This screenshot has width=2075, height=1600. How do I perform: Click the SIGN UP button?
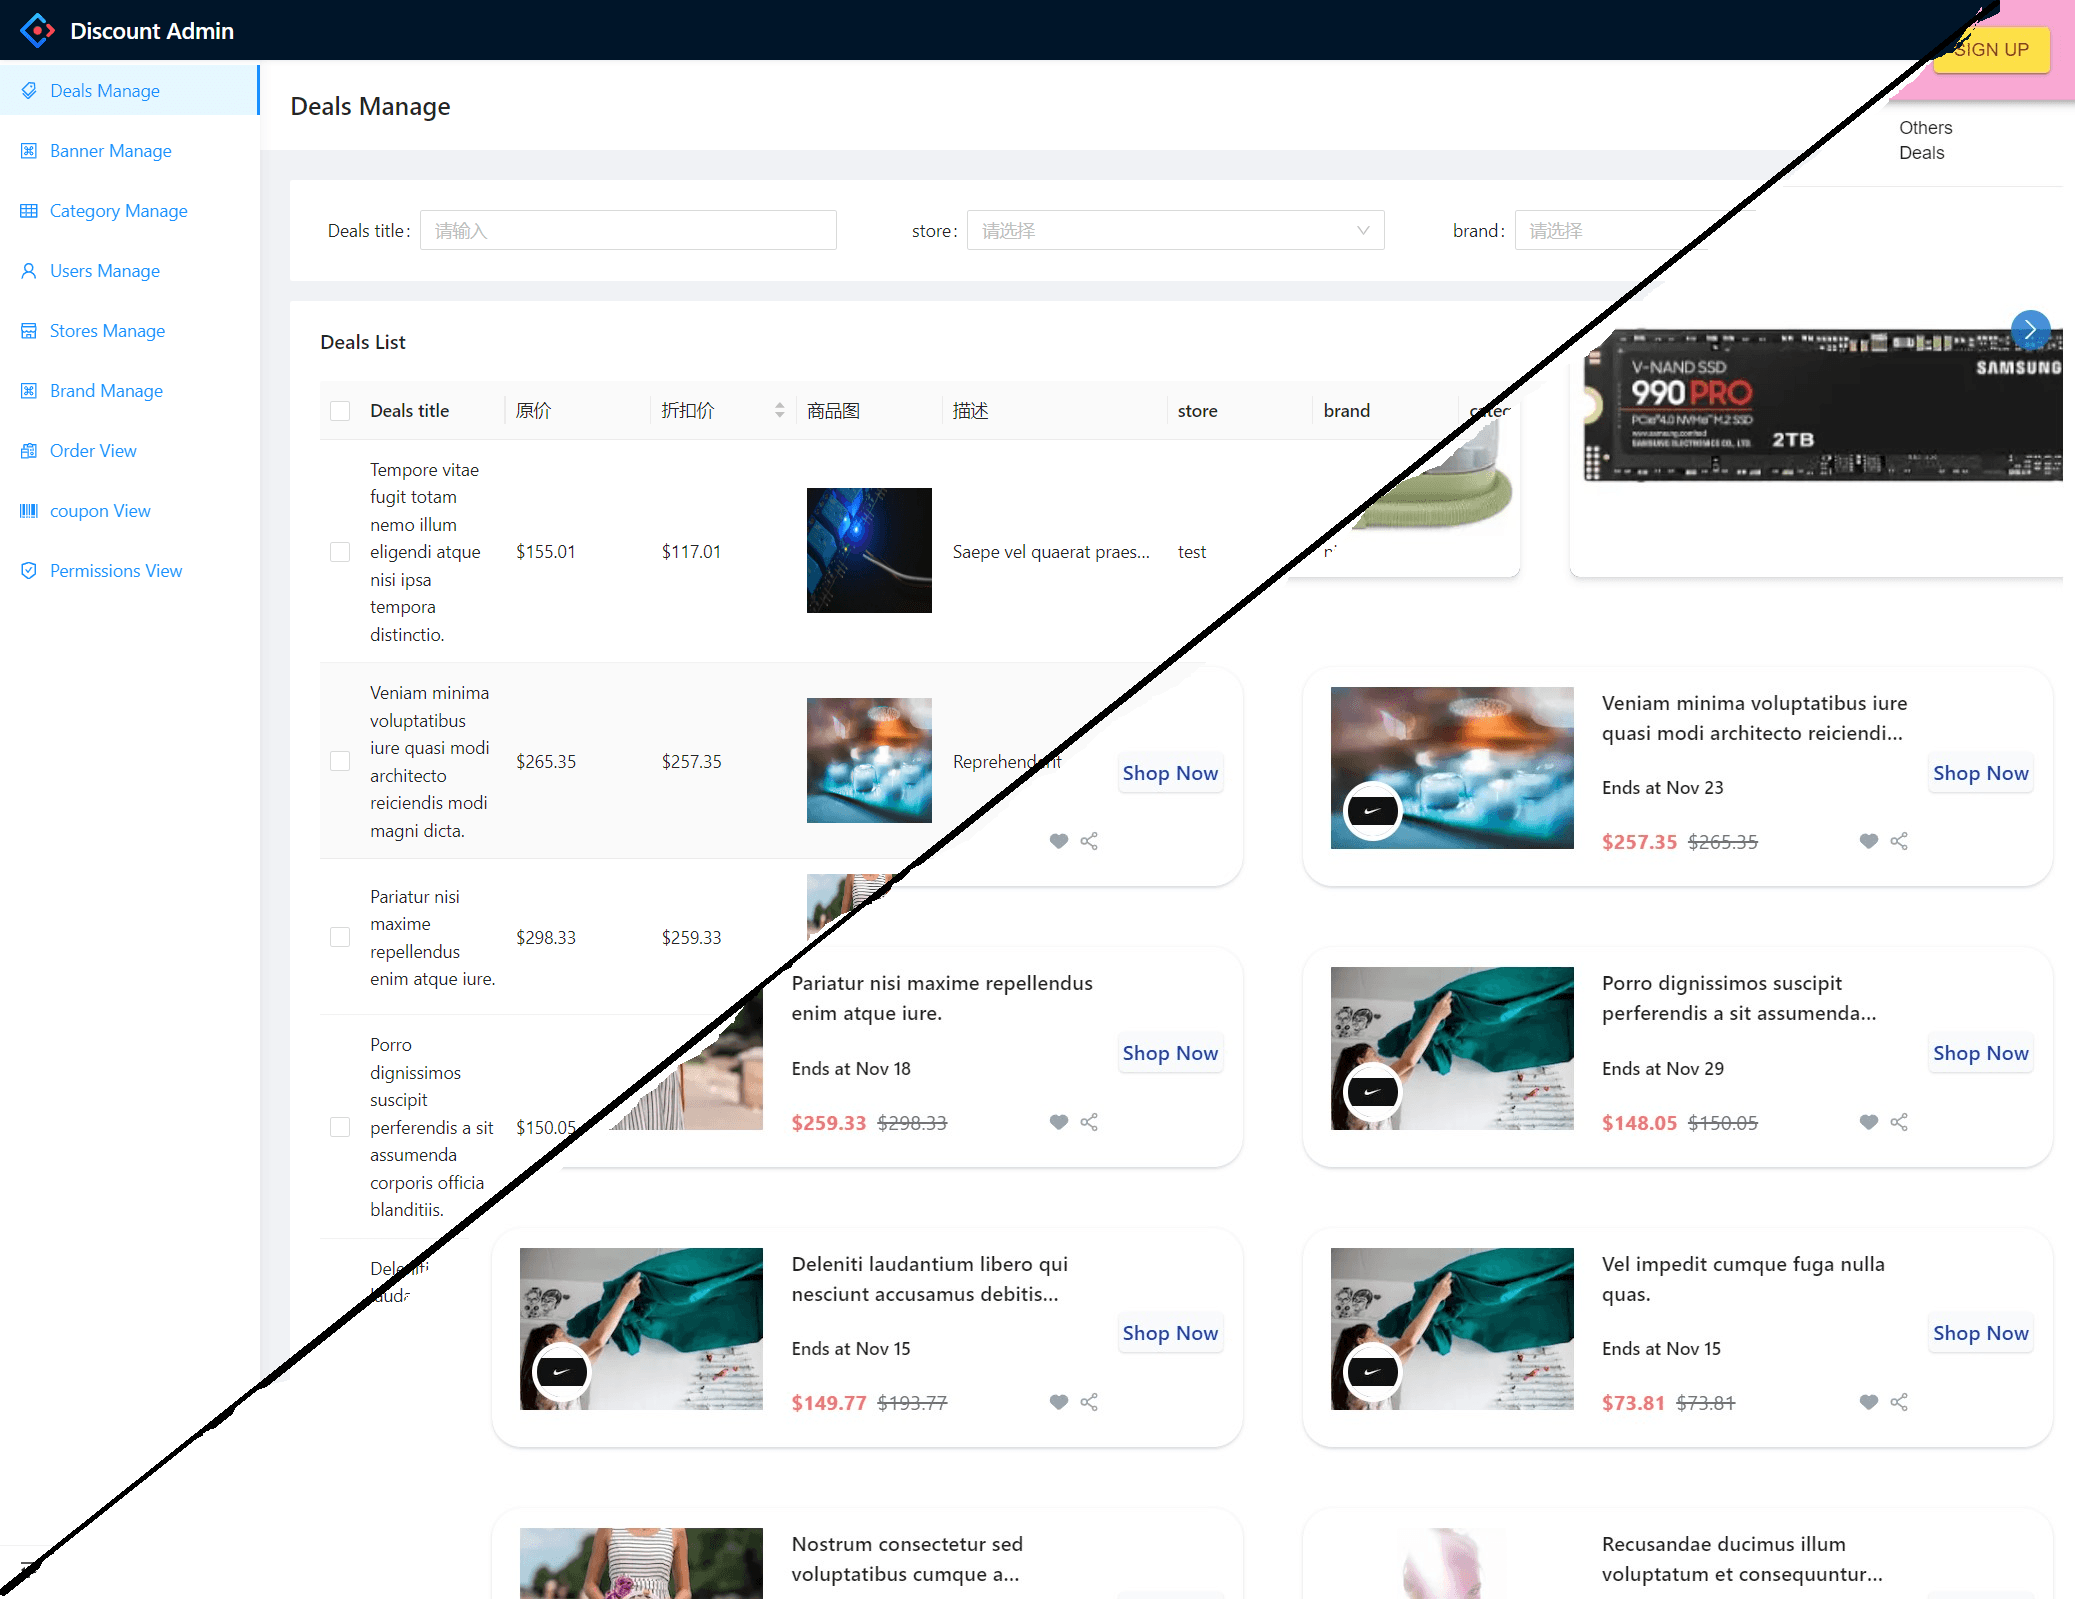pos(1991,49)
